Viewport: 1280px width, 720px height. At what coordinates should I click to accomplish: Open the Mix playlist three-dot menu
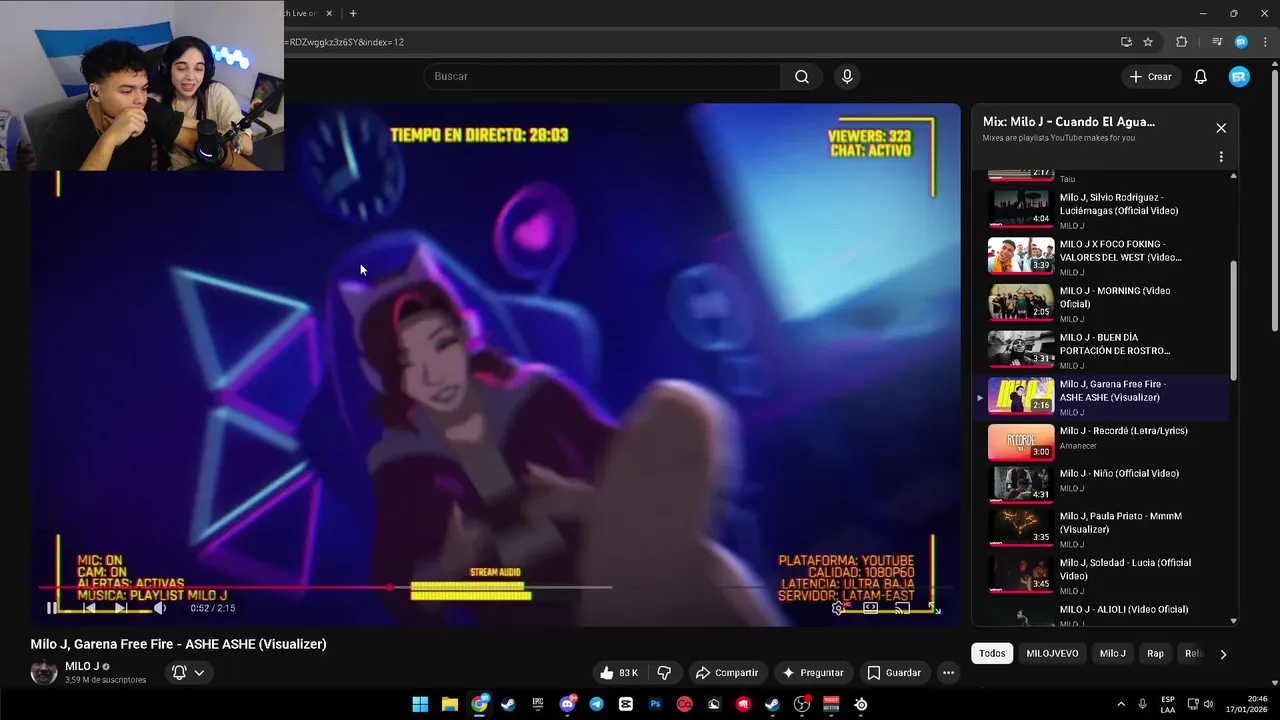(x=1221, y=157)
